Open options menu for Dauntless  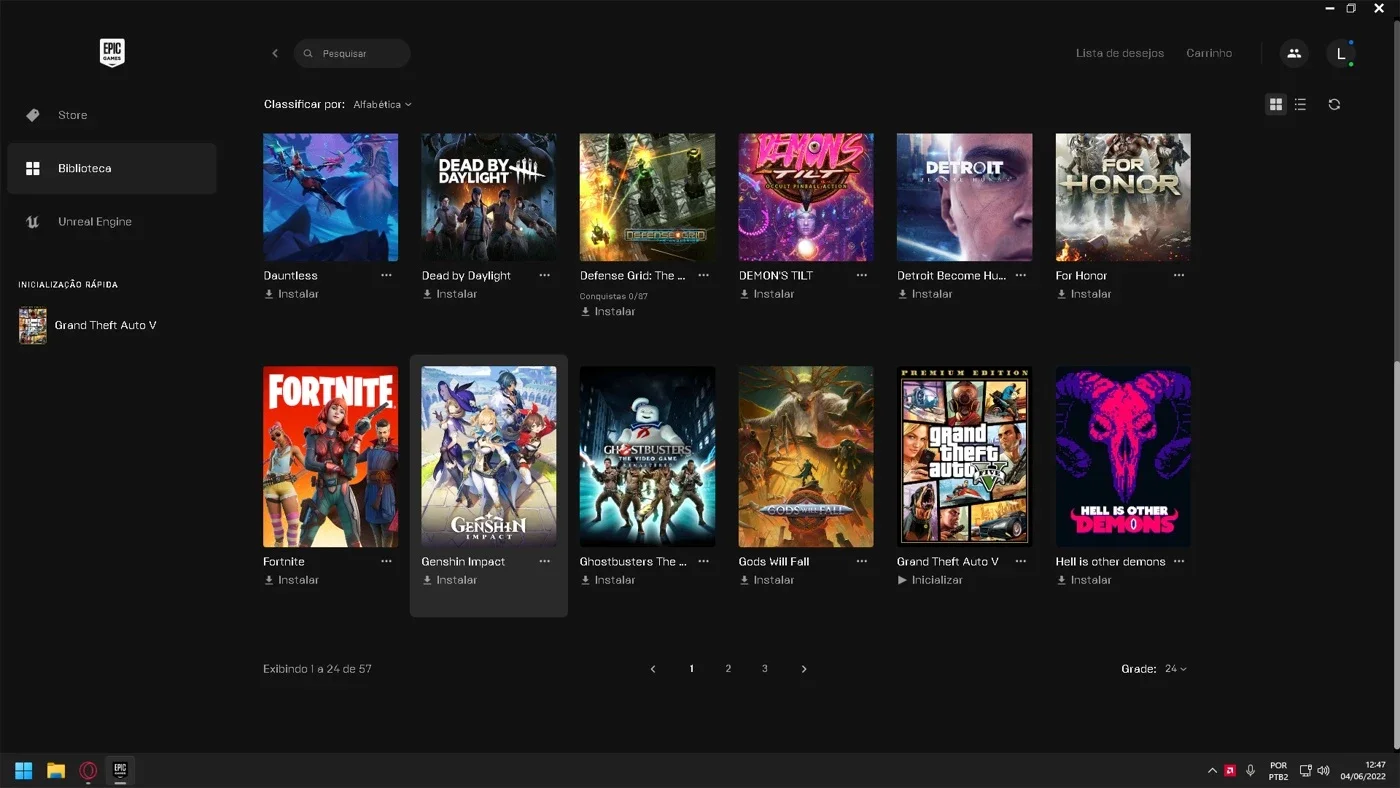(x=386, y=275)
